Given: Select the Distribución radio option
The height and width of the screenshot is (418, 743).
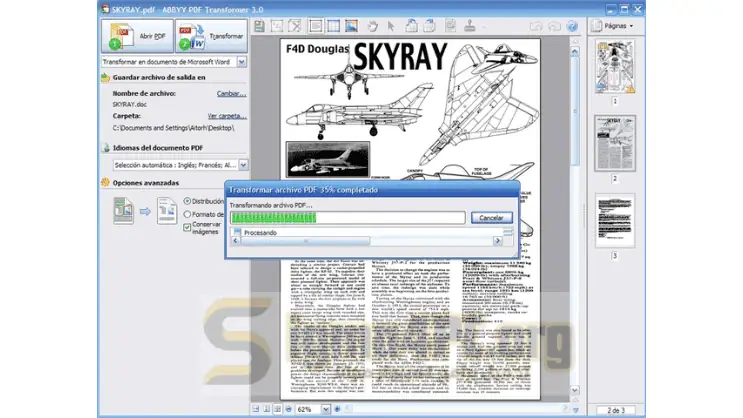Looking at the screenshot, I should (187, 201).
